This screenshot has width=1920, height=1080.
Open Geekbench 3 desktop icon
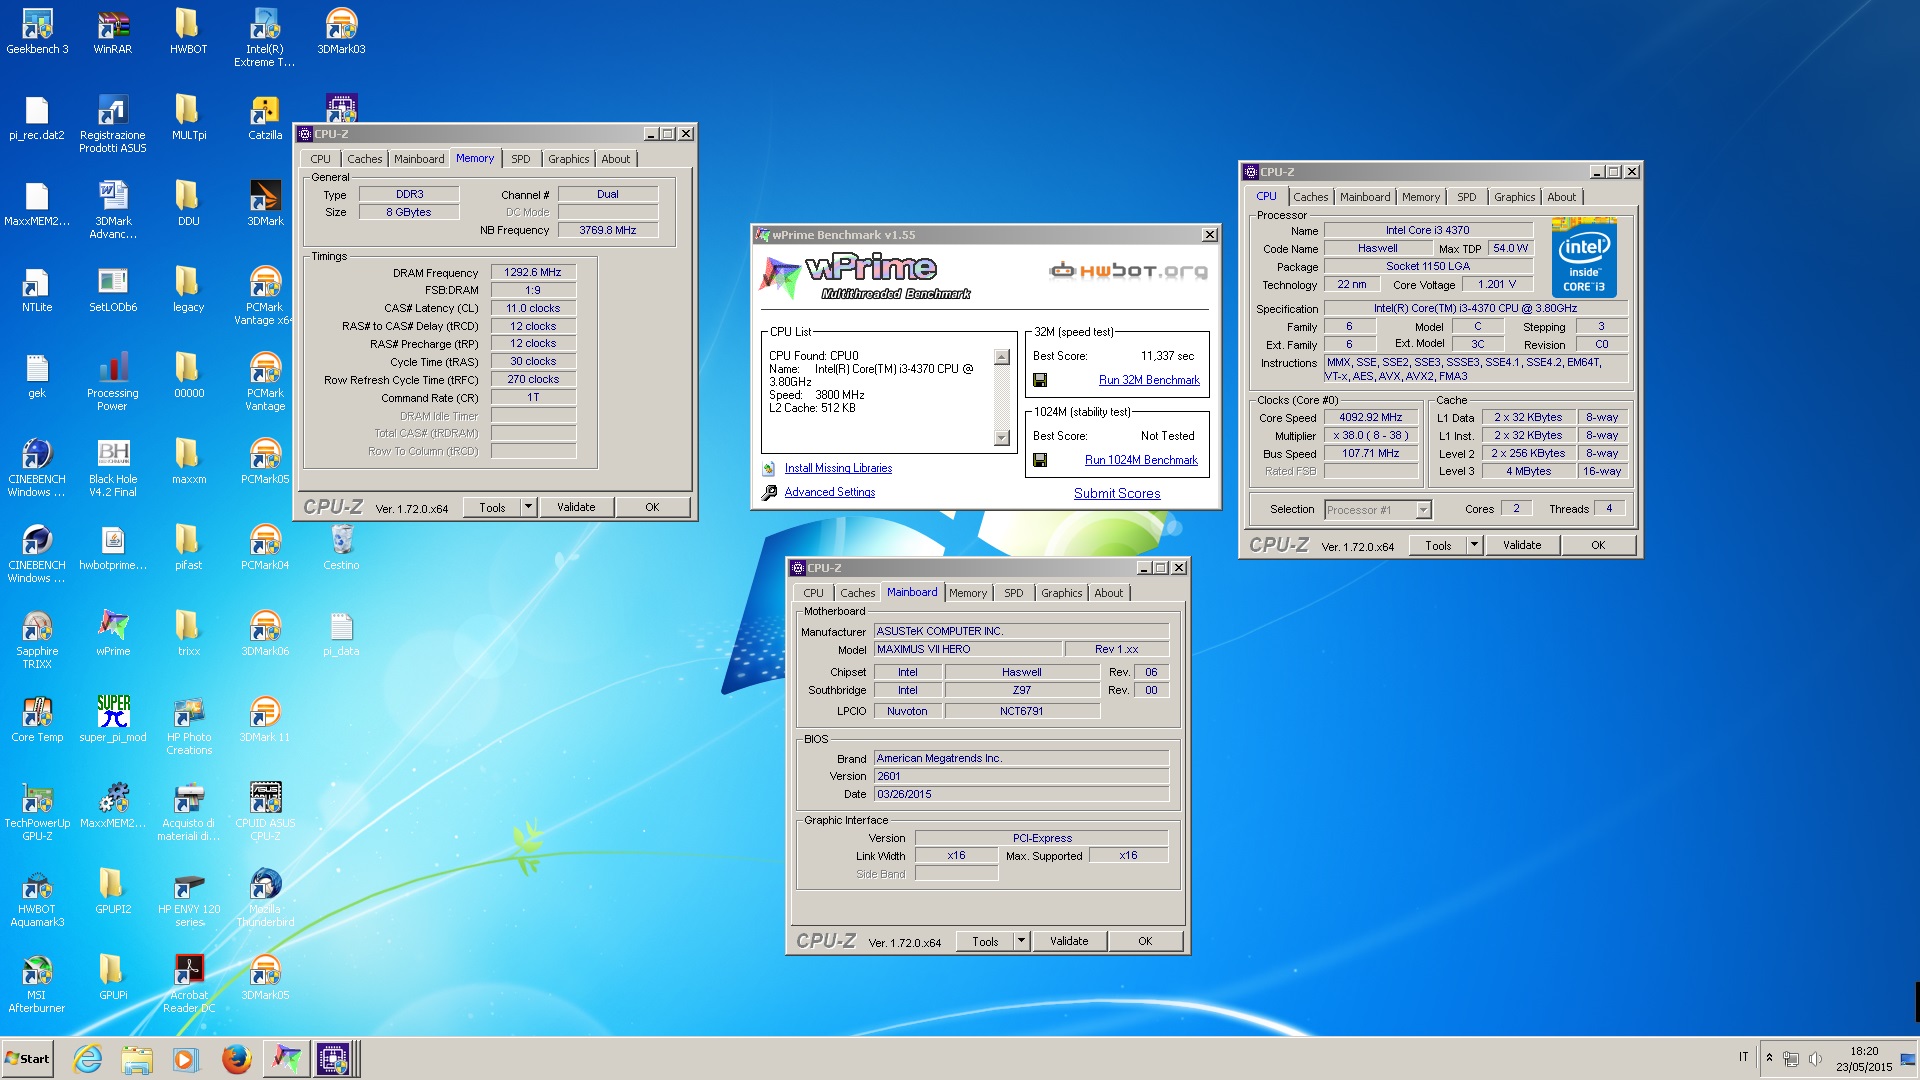click(37, 30)
